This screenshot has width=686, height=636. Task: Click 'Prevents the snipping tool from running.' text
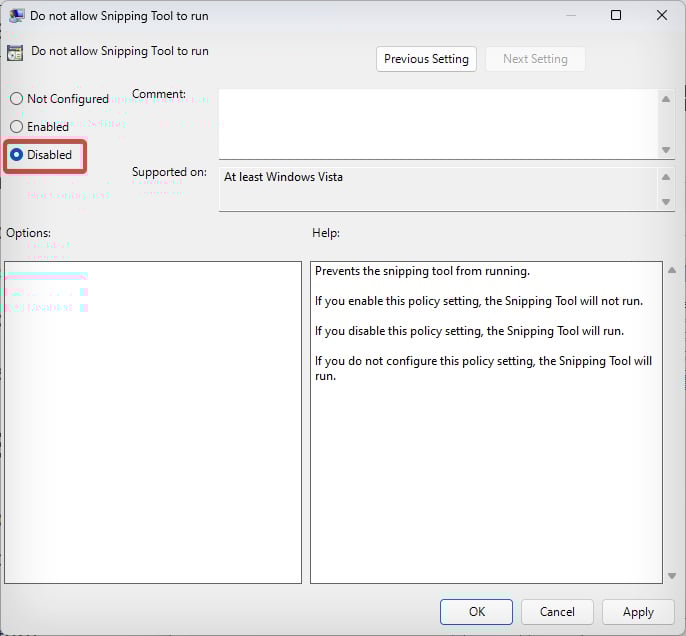tap(422, 271)
